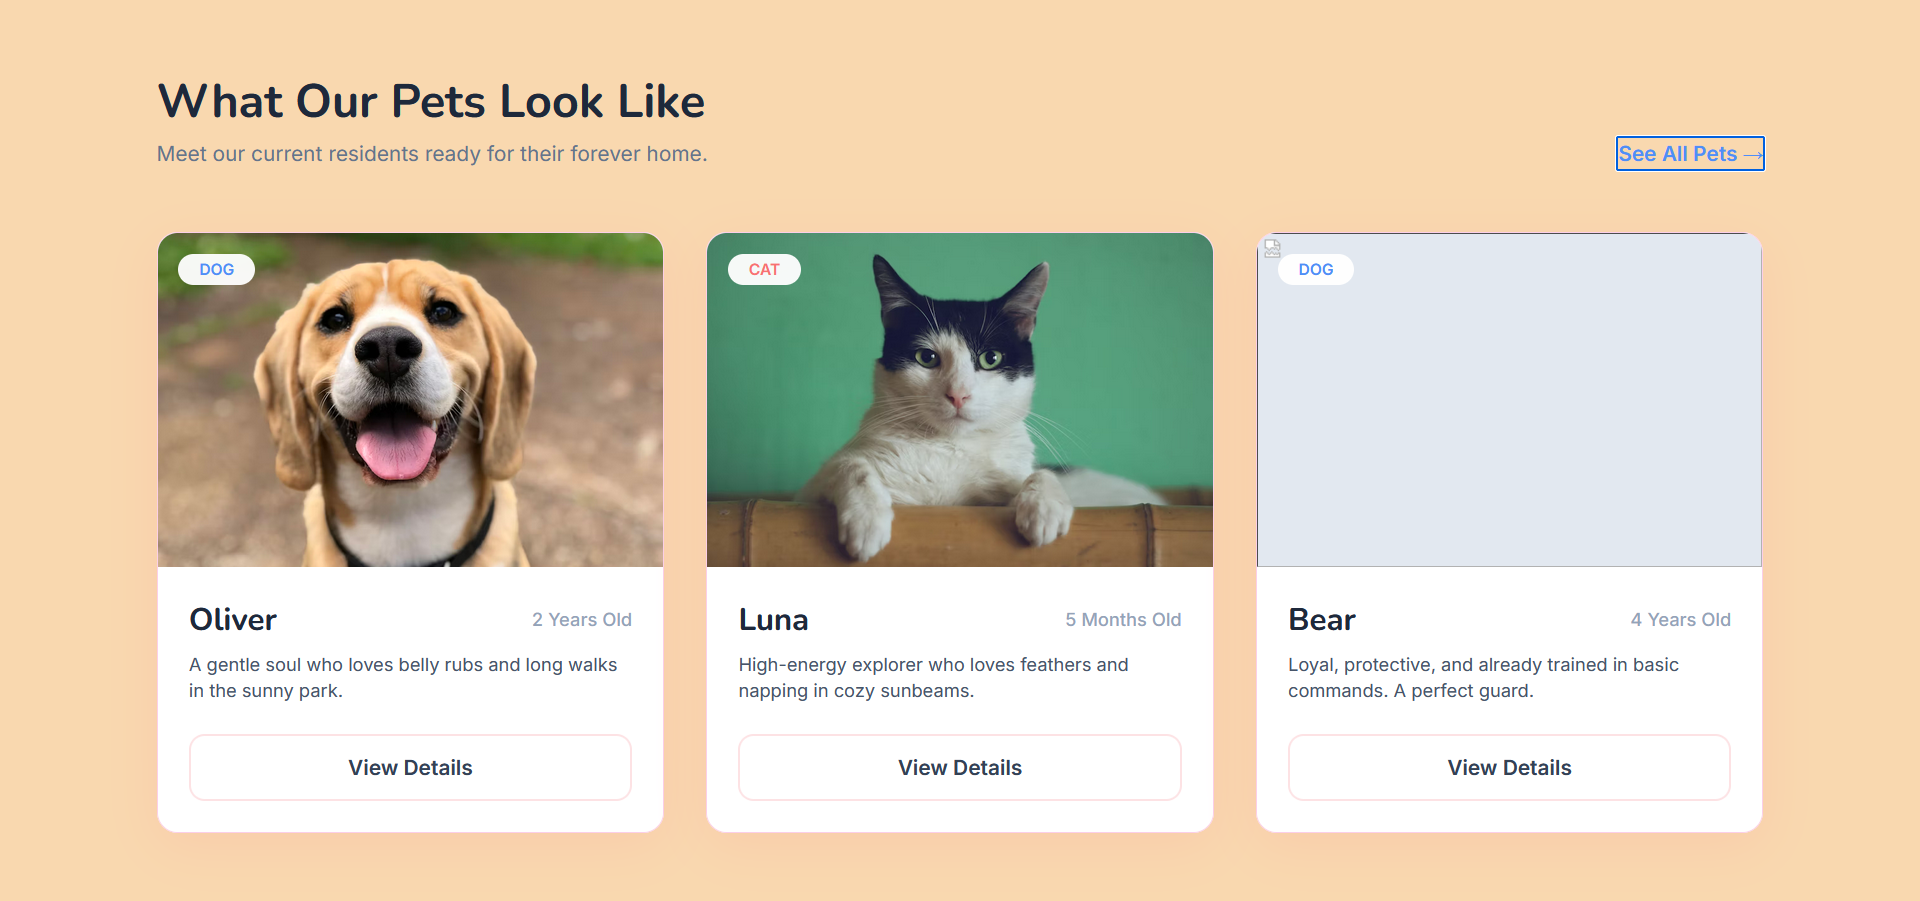Image resolution: width=1920 pixels, height=901 pixels.
Task: Click Oliver's beagle photo
Action: tap(410, 400)
